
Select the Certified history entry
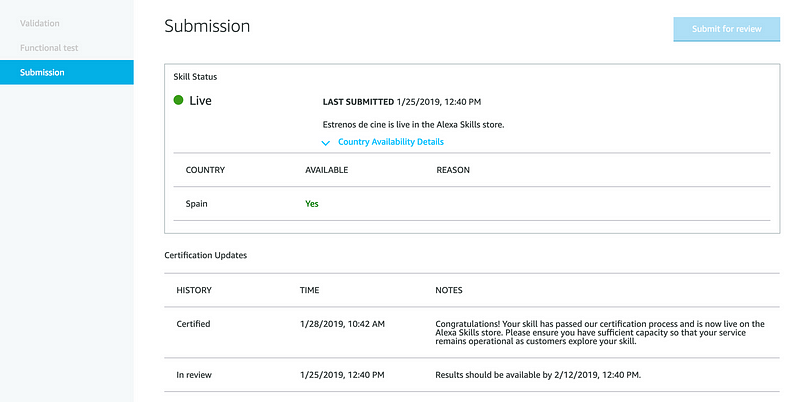[193, 324]
